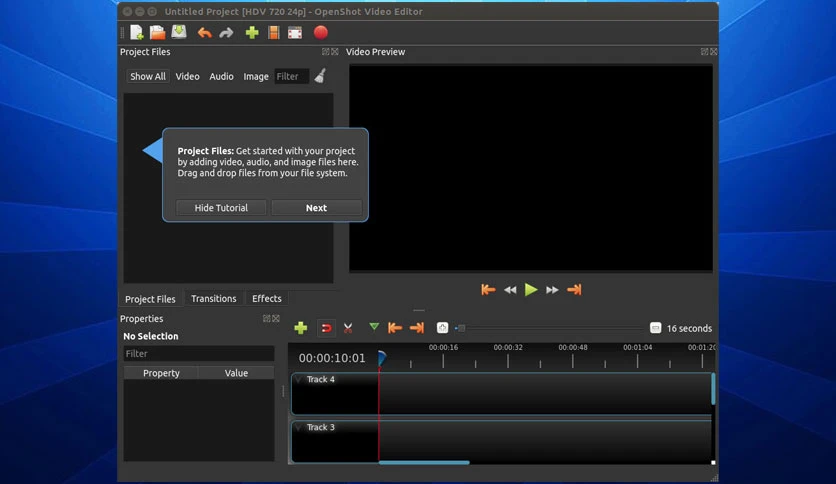Switch to the Effects tab
Image resolution: width=836 pixels, height=484 pixels.
pyautogui.click(x=267, y=299)
